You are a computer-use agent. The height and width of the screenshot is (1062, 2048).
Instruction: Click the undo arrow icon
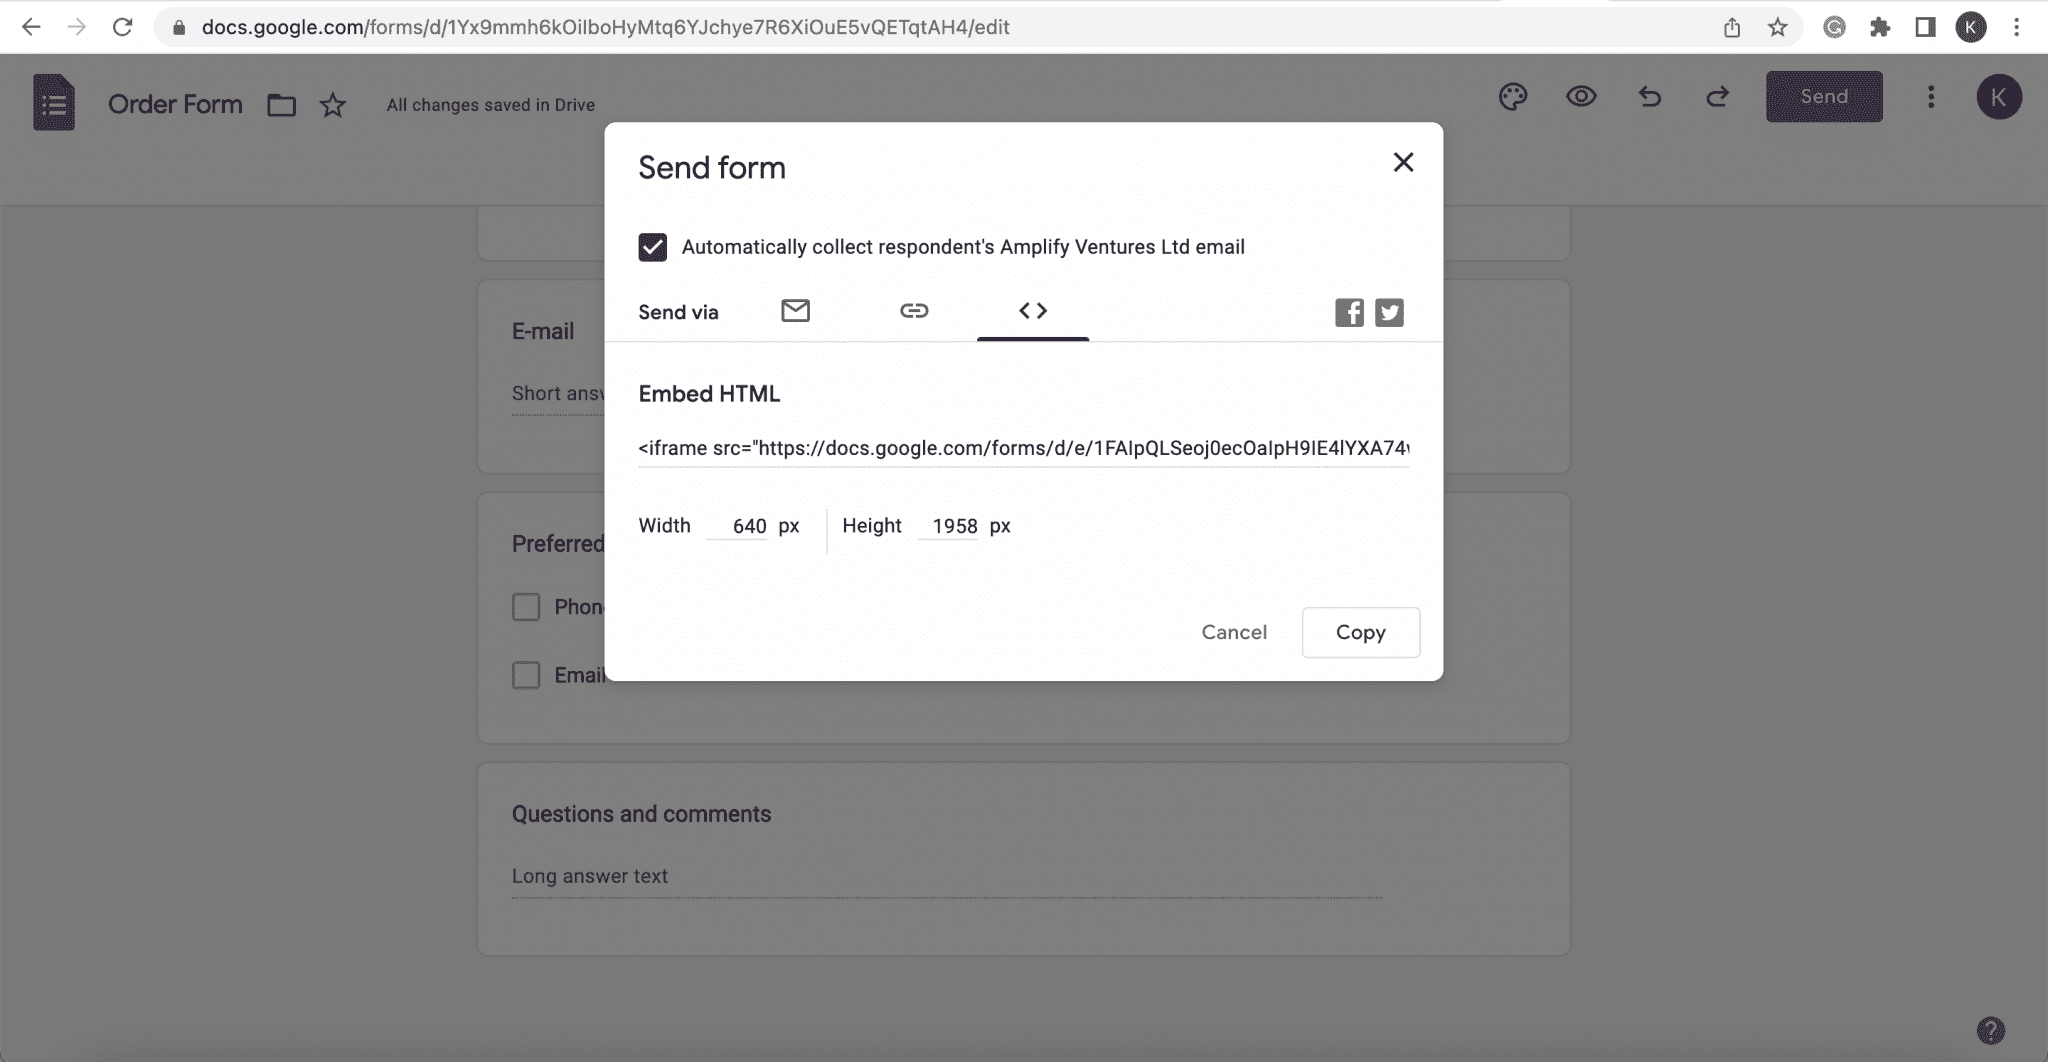tap(1650, 97)
